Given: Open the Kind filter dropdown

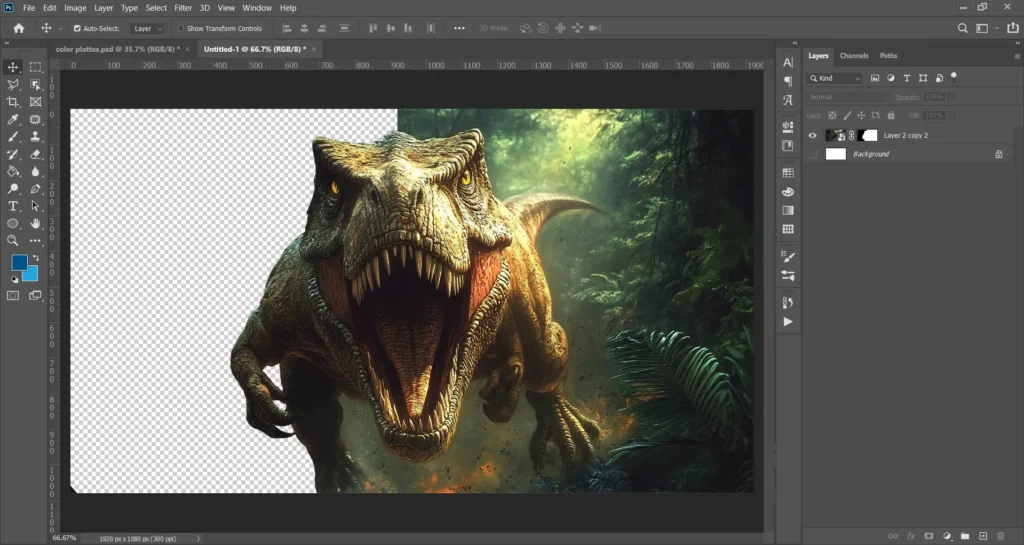Looking at the screenshot, I should [835, 78].
